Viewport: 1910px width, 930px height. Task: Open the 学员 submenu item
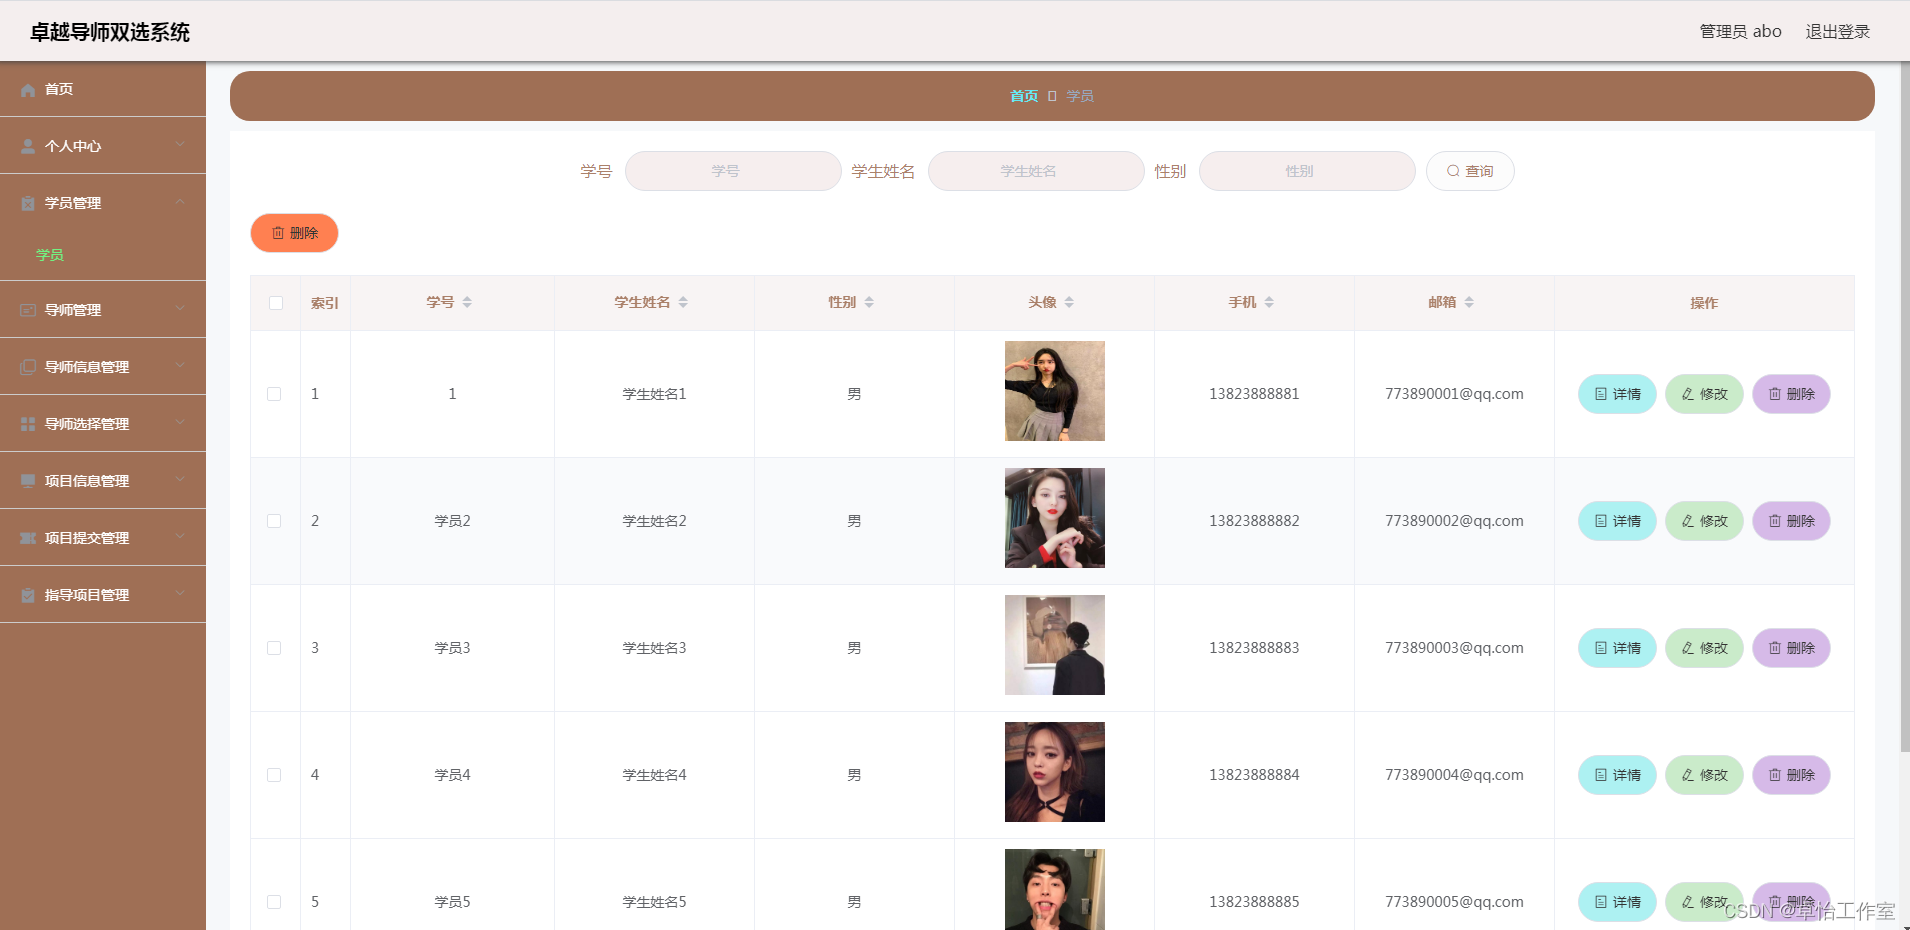50,255
